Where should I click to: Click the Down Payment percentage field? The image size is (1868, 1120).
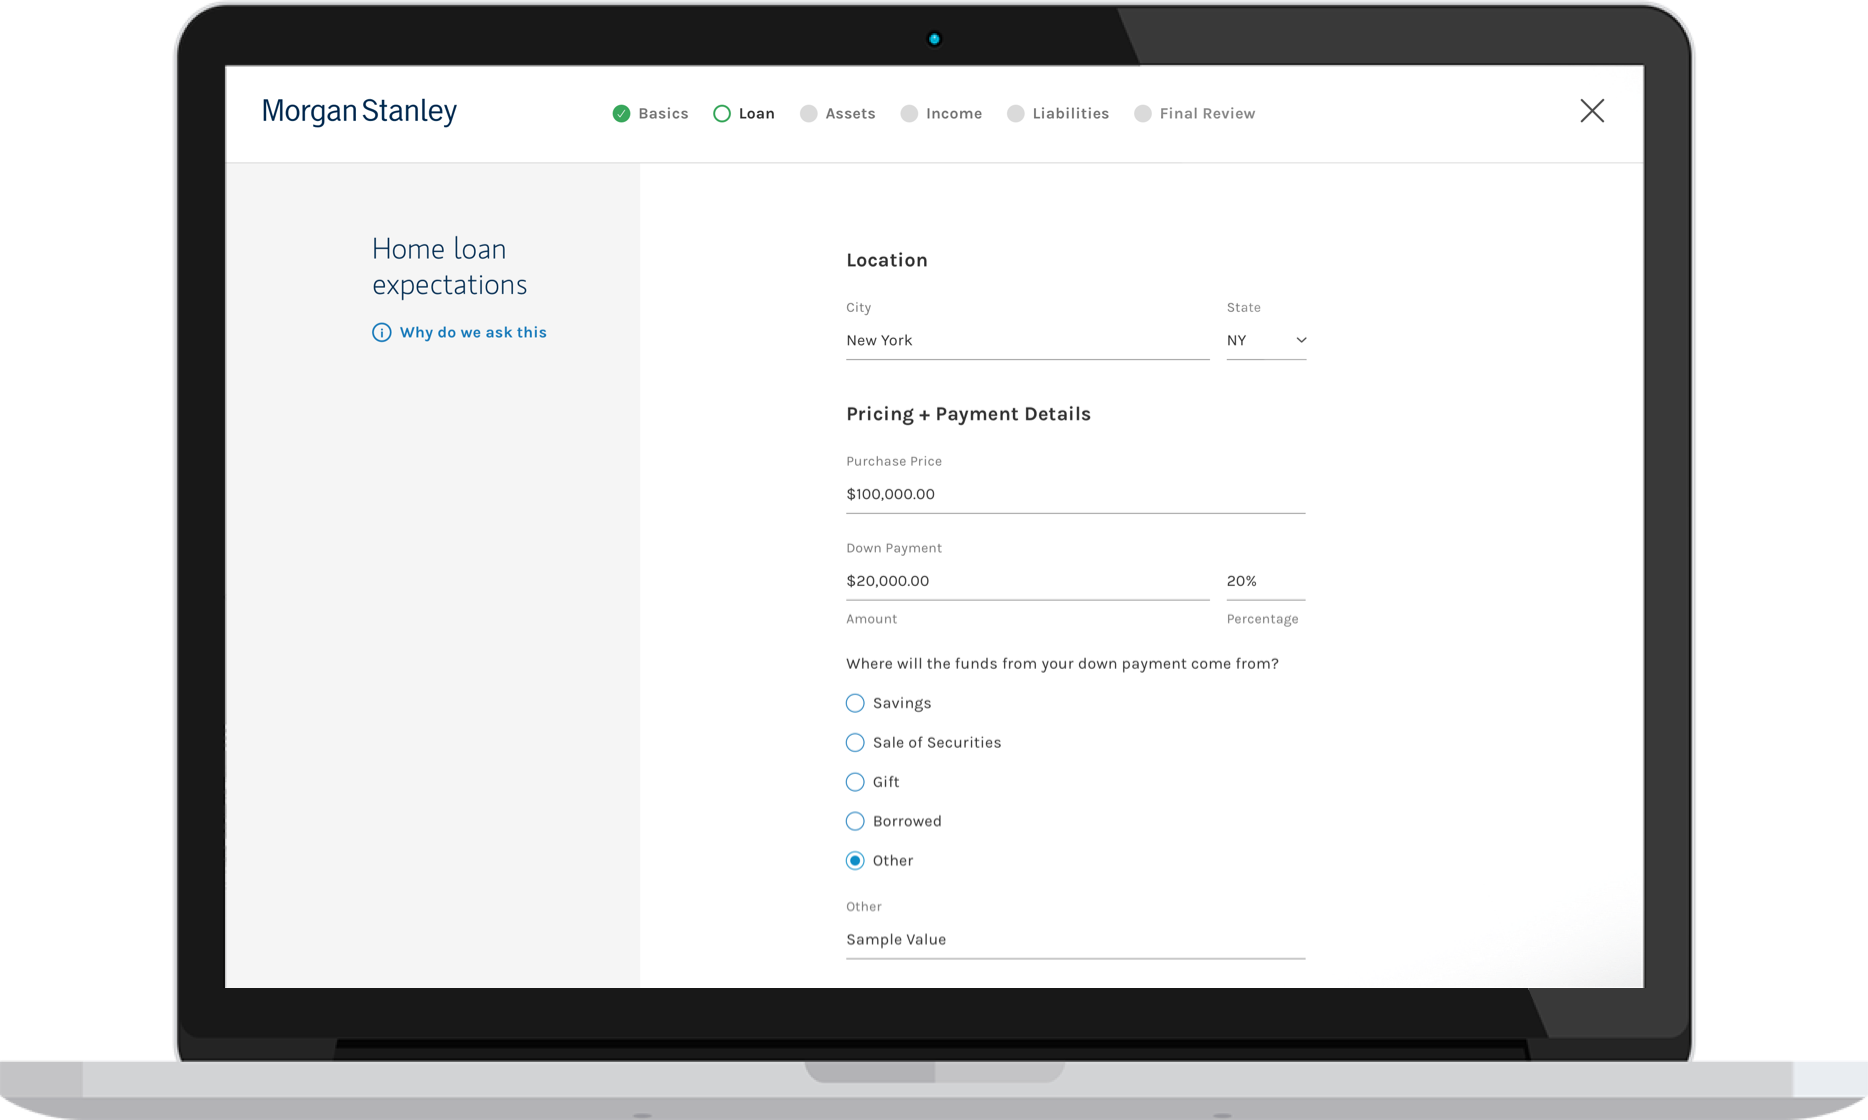pyautogui.click(x=1266, y=582)
